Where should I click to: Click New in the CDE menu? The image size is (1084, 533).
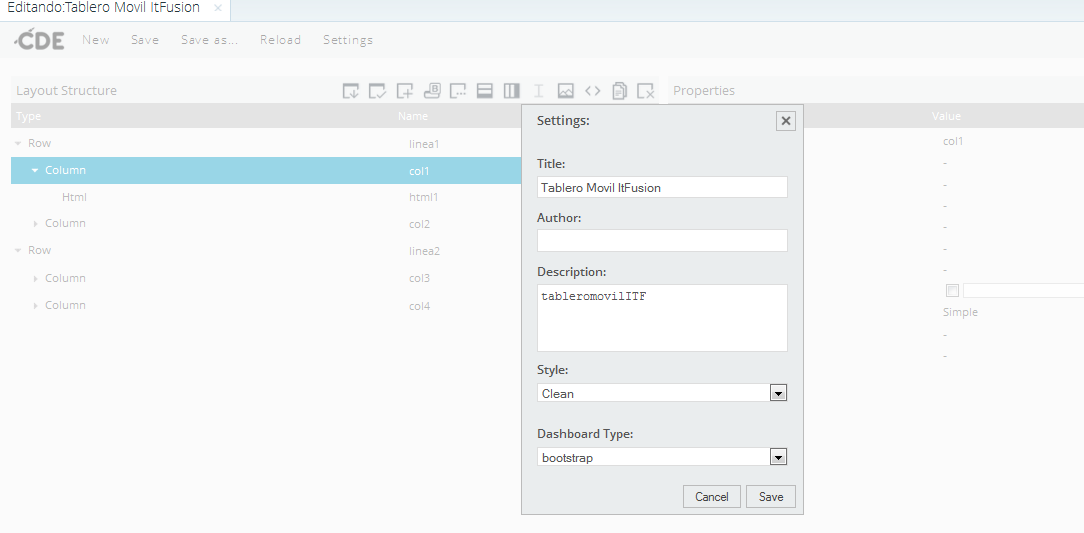click(x=95, y=40)
